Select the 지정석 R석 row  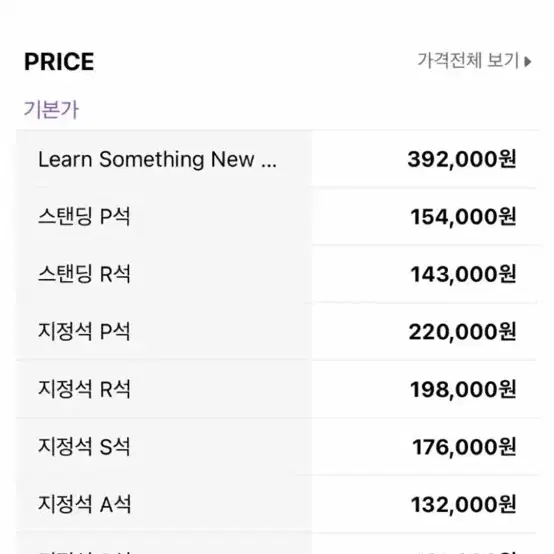(278, 389)
